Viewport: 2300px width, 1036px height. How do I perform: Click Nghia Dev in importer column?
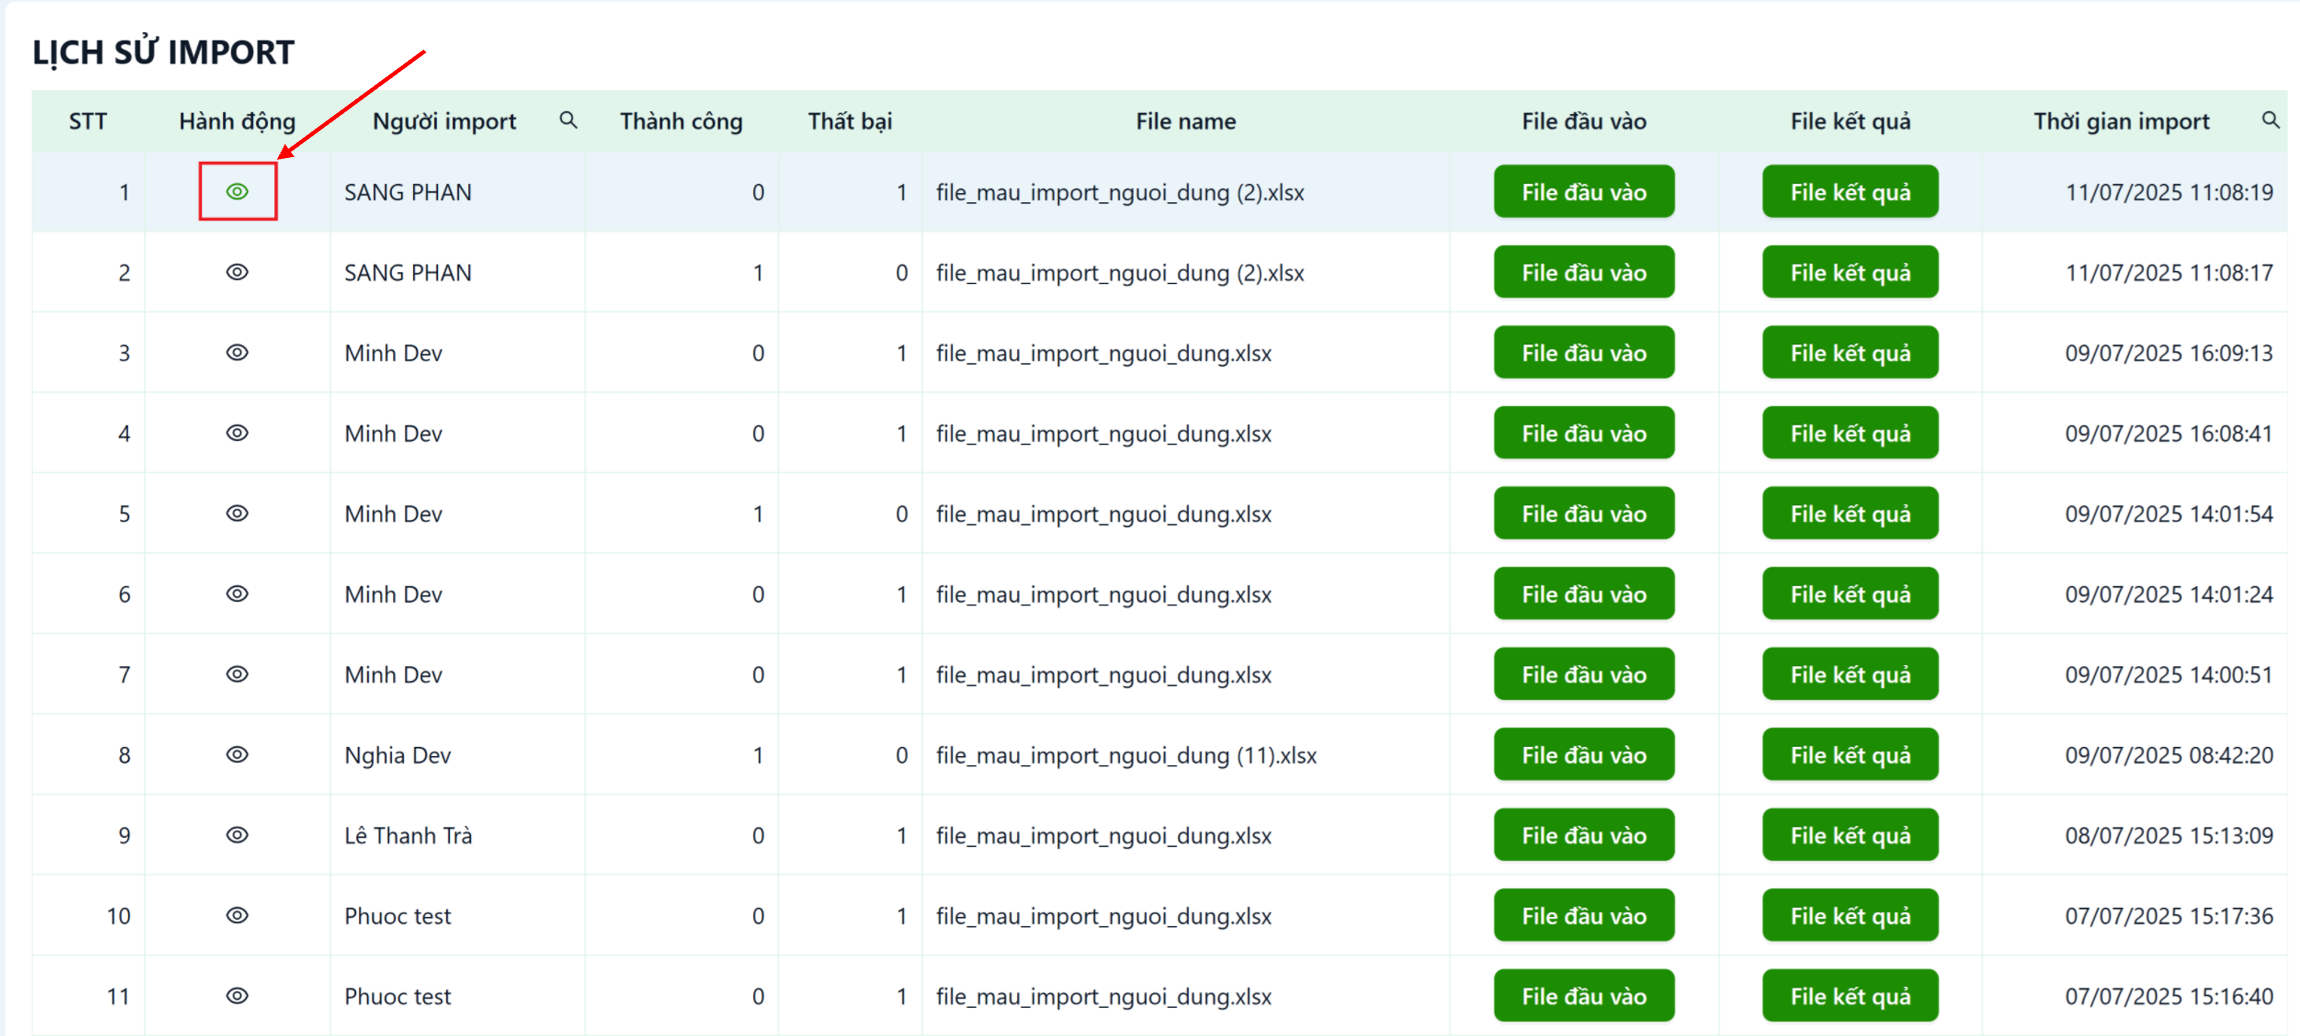point(397,755)
